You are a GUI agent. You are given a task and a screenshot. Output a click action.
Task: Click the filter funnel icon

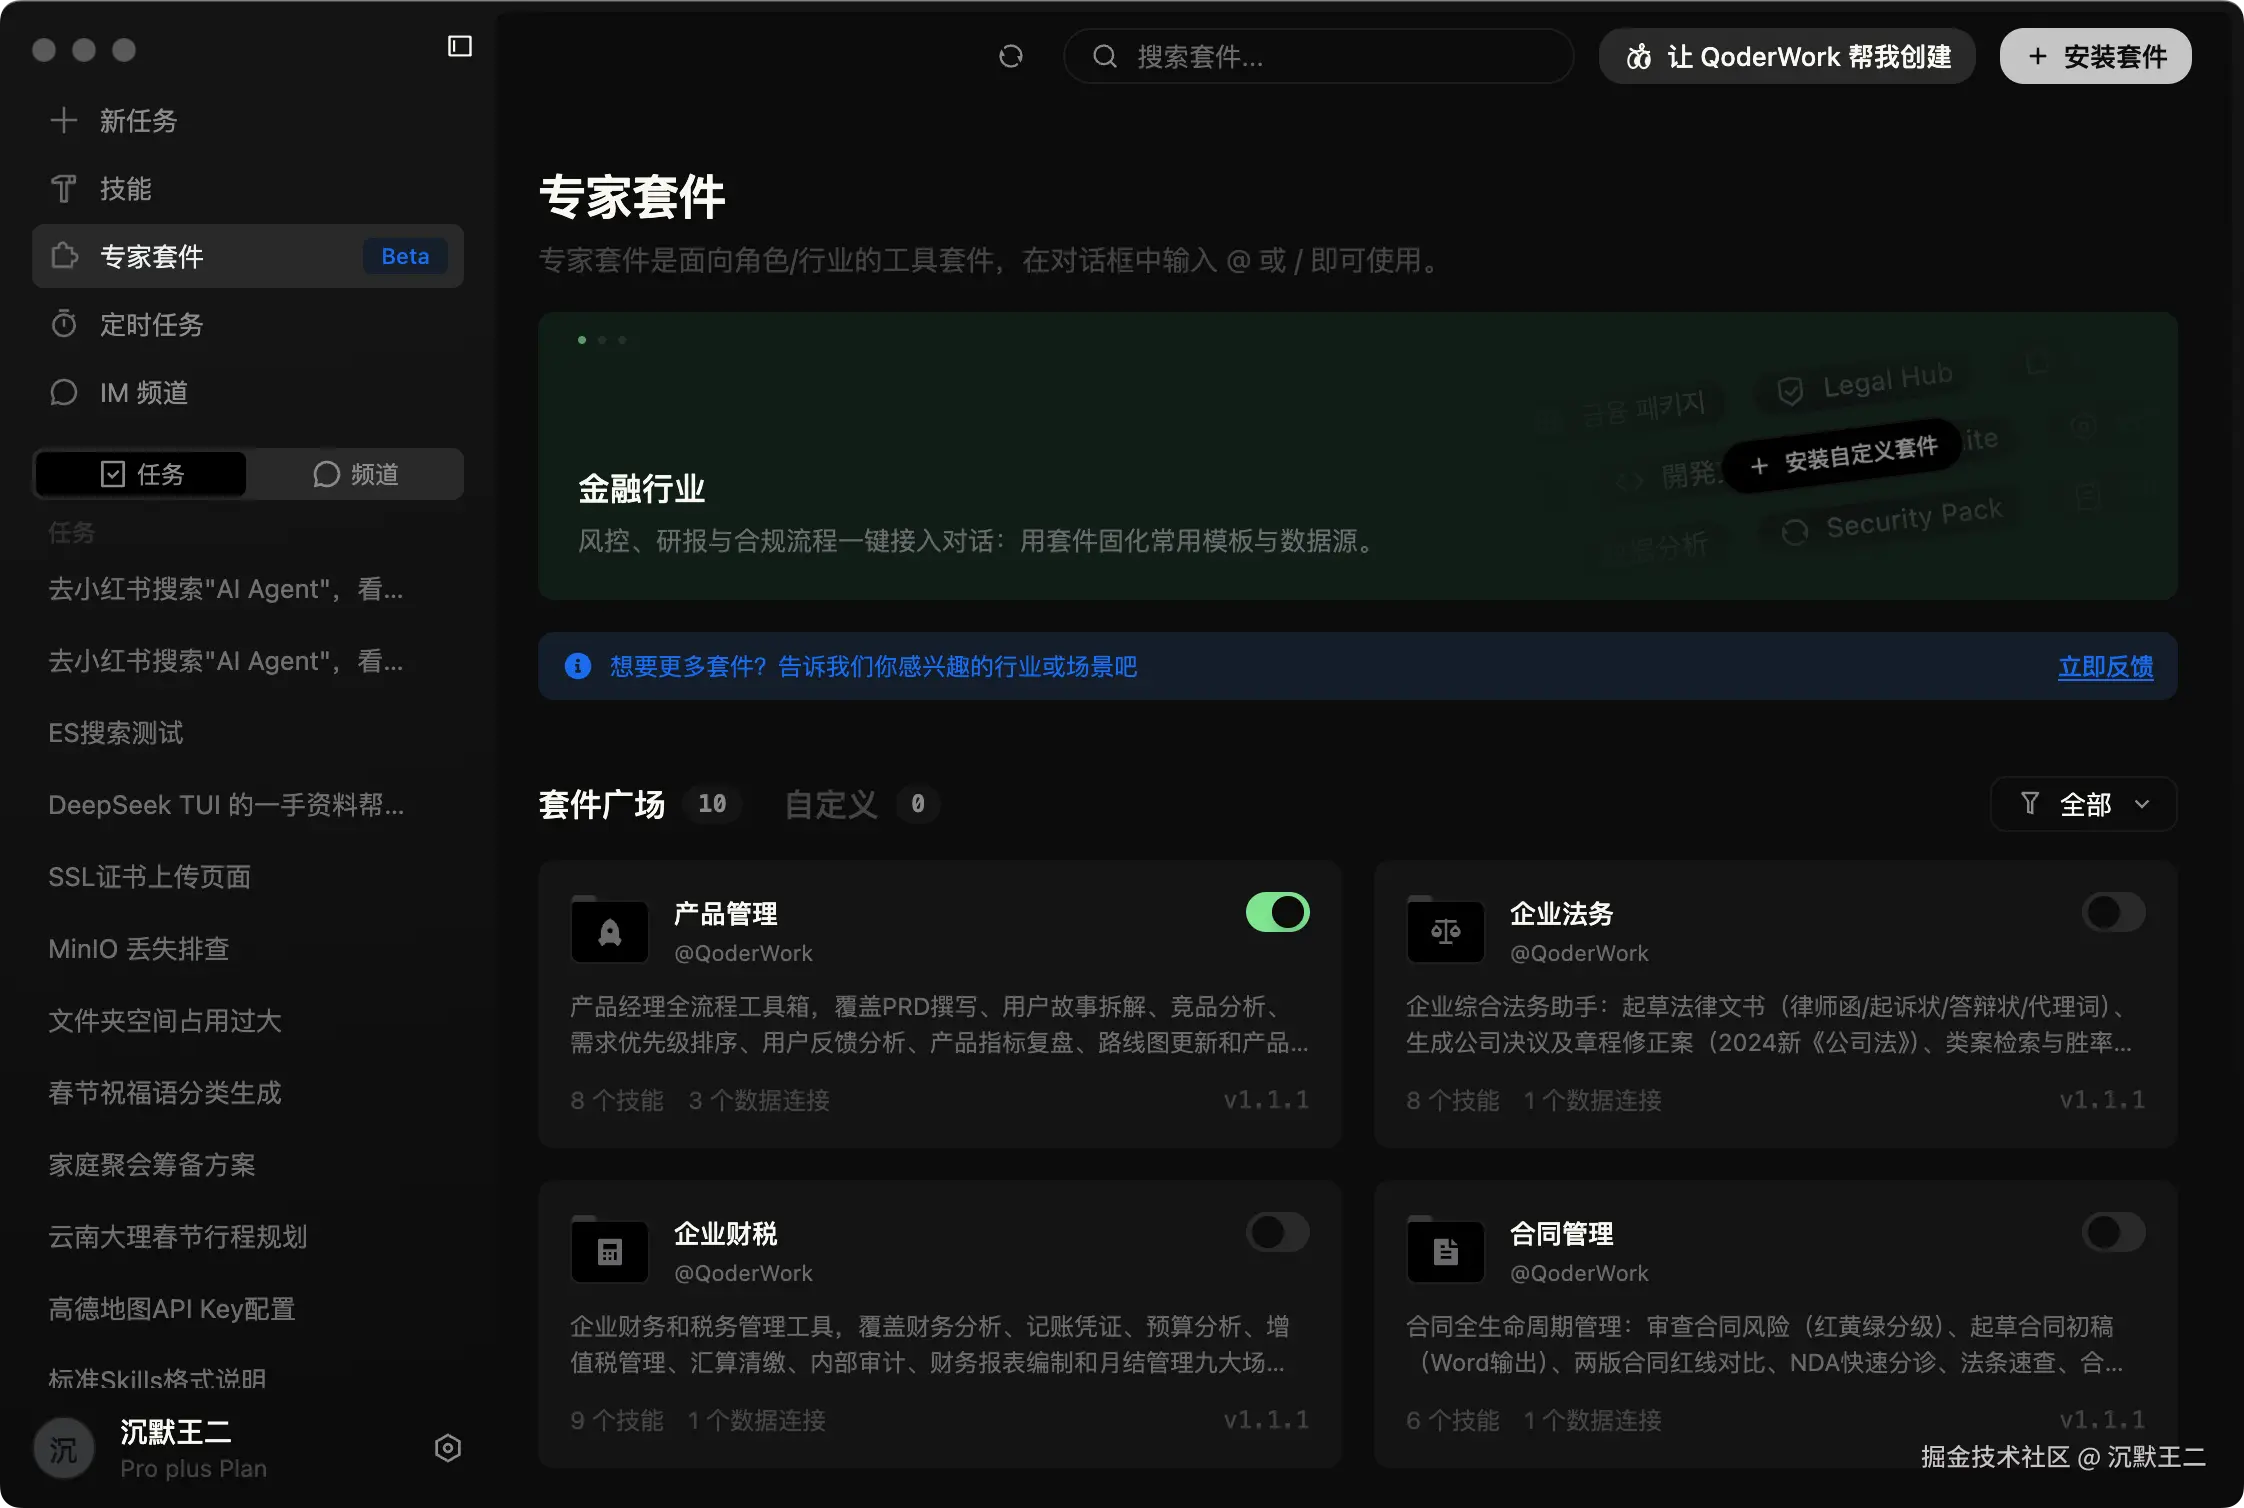click(2029, 803)
